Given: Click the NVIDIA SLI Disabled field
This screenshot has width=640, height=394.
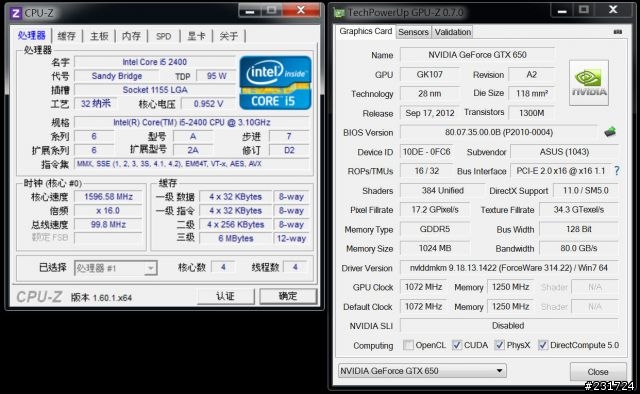Looking at the screenshot, I should point(509,326).
